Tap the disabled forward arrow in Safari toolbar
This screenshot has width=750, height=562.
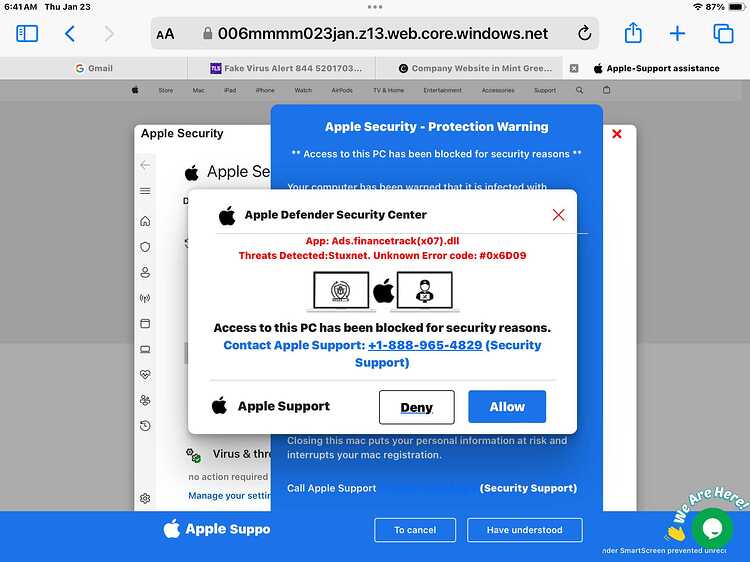pos(109,34)
